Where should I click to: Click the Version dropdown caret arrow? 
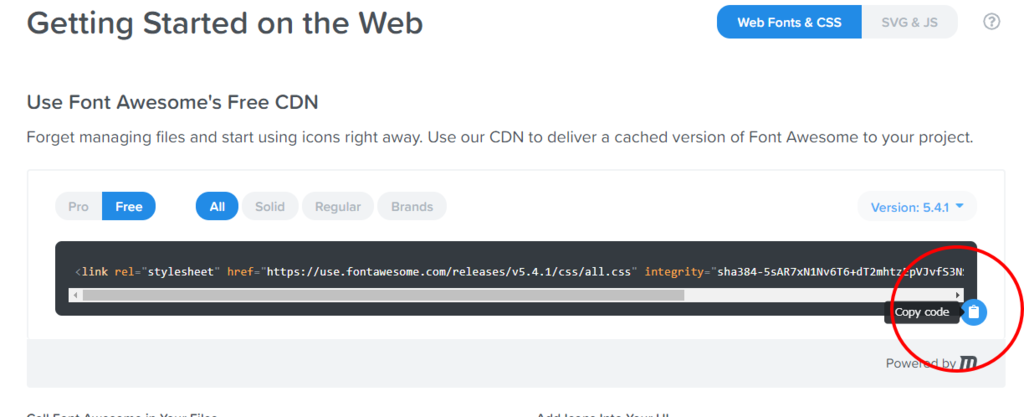(959, 206)
